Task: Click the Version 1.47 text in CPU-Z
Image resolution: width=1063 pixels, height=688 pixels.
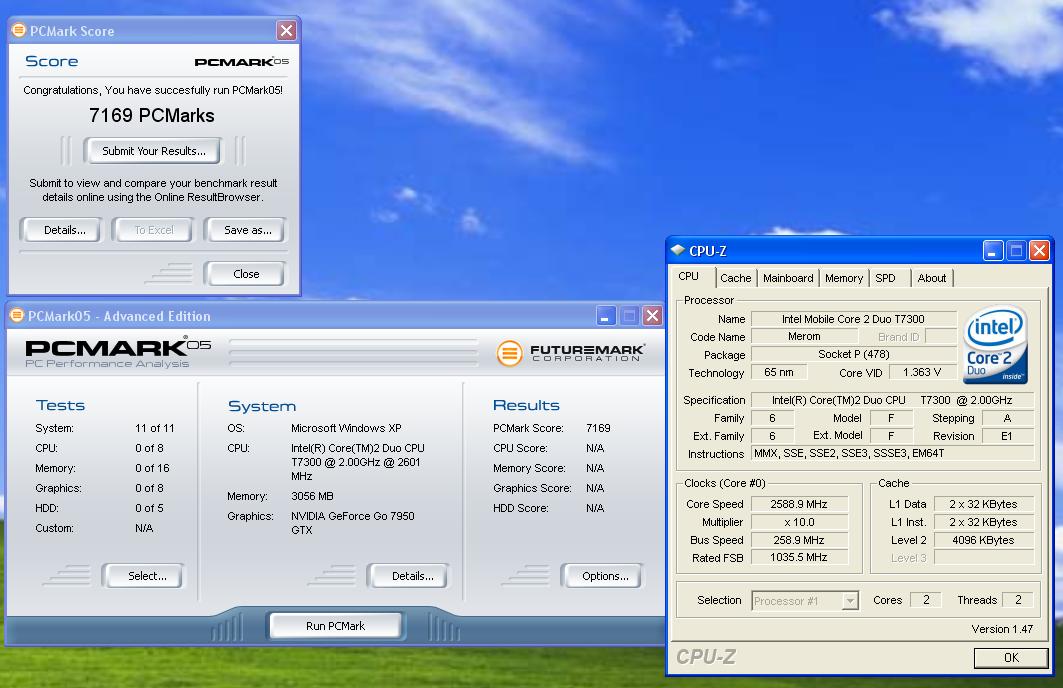Action: click(x=1002, y=629)
